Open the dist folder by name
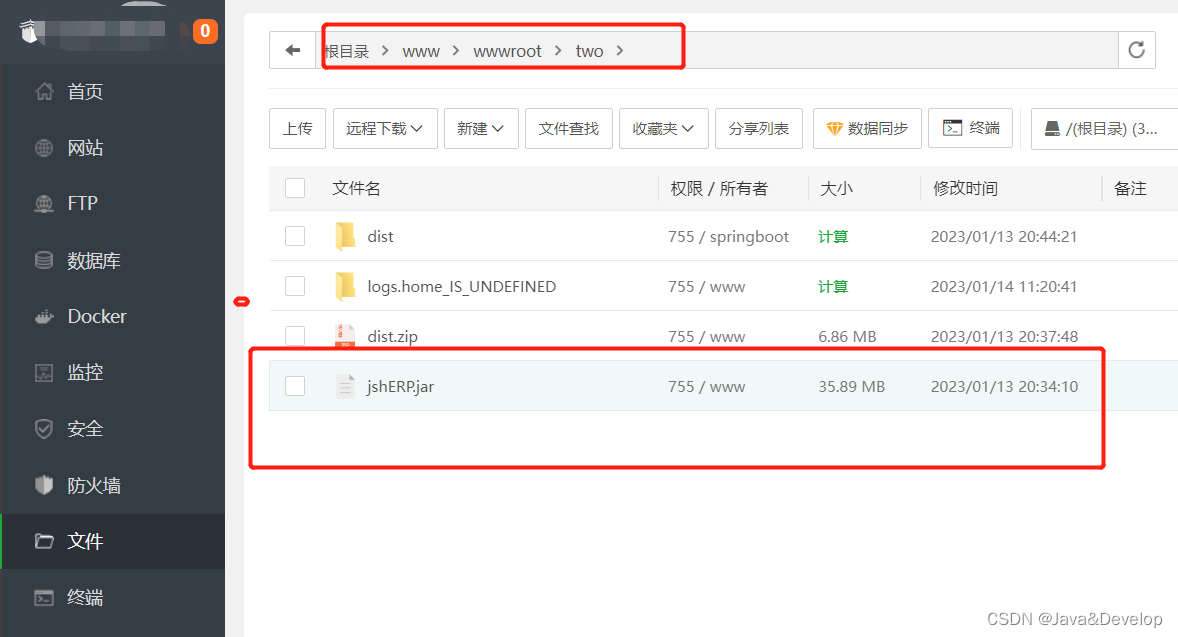Image resolution: width=1178 pixels, height=637 pixels. 380,237
